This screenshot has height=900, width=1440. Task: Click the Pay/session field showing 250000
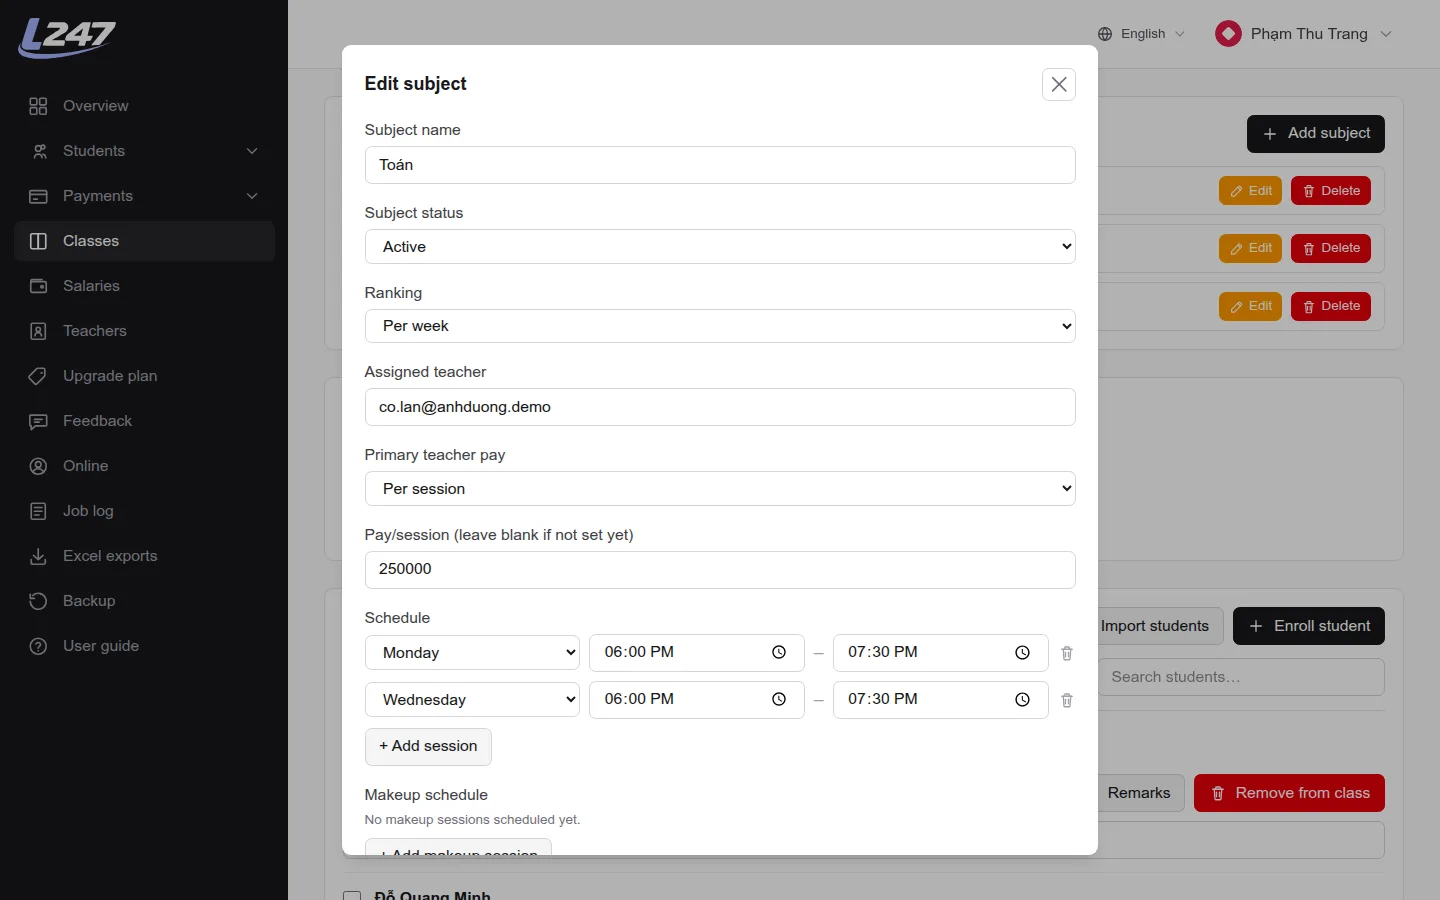pos(720,570)
